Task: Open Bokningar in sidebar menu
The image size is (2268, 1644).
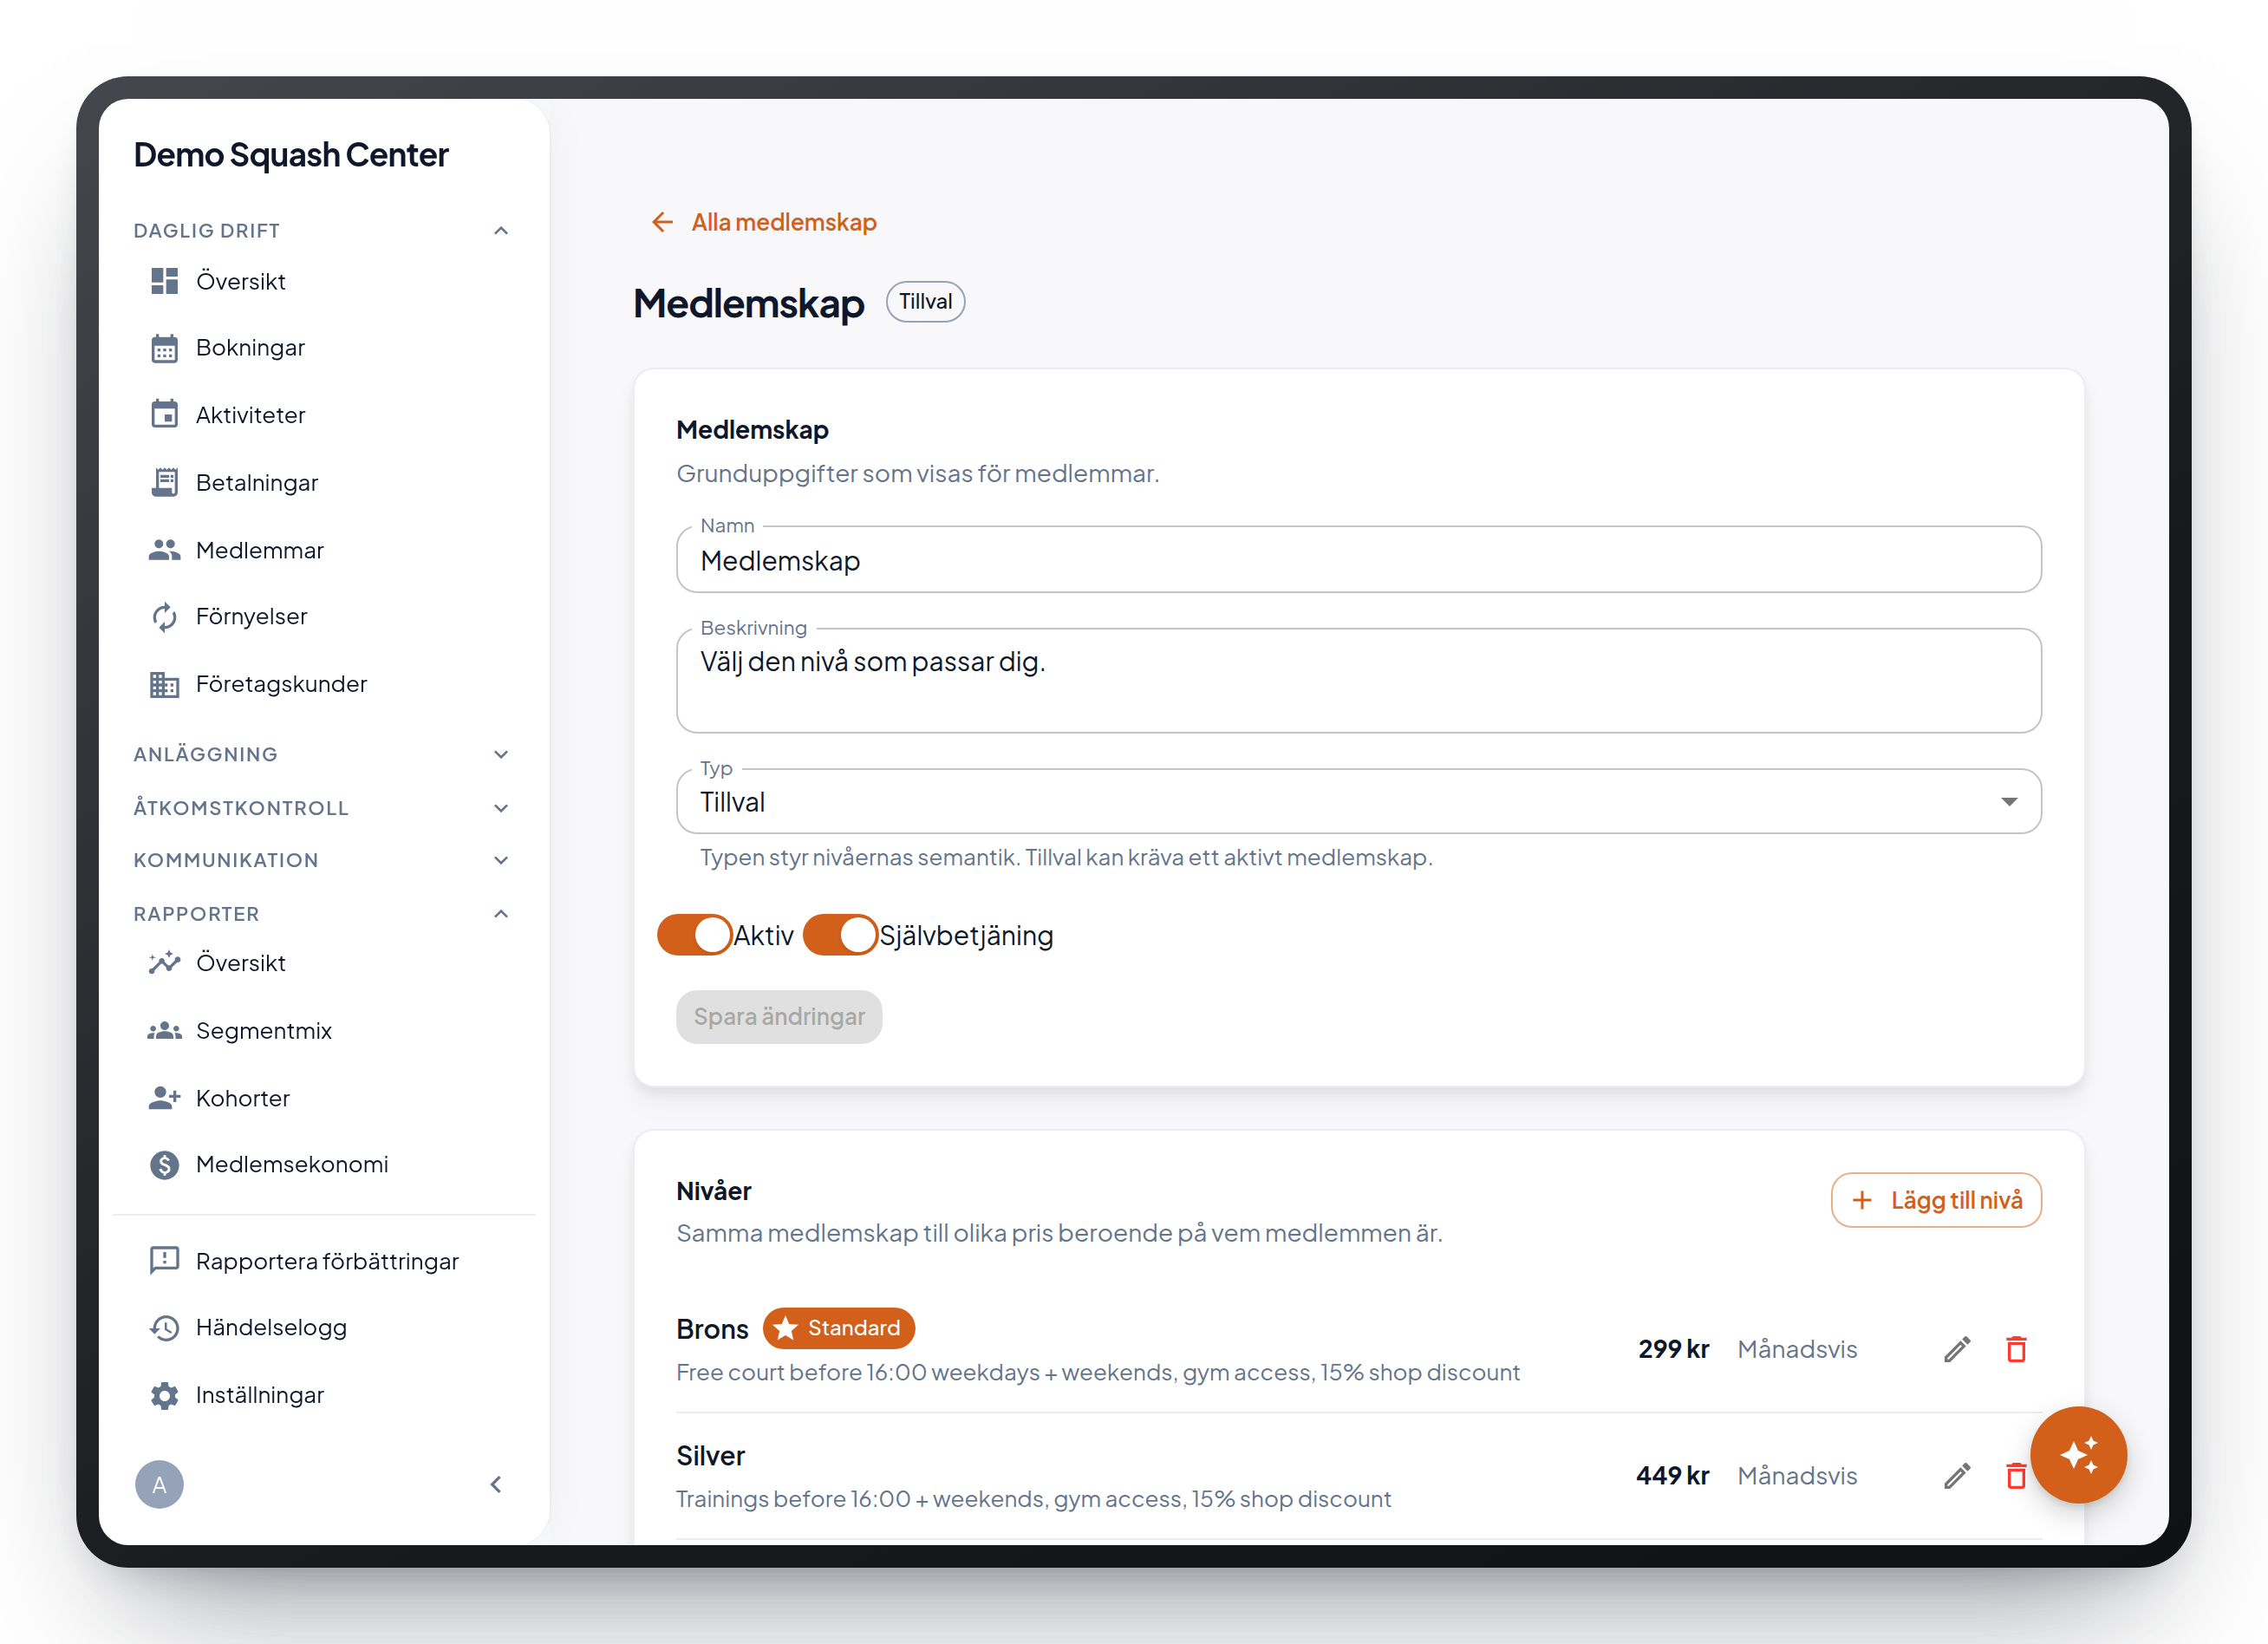Action: pyautogui.click(x=250, y=348)
